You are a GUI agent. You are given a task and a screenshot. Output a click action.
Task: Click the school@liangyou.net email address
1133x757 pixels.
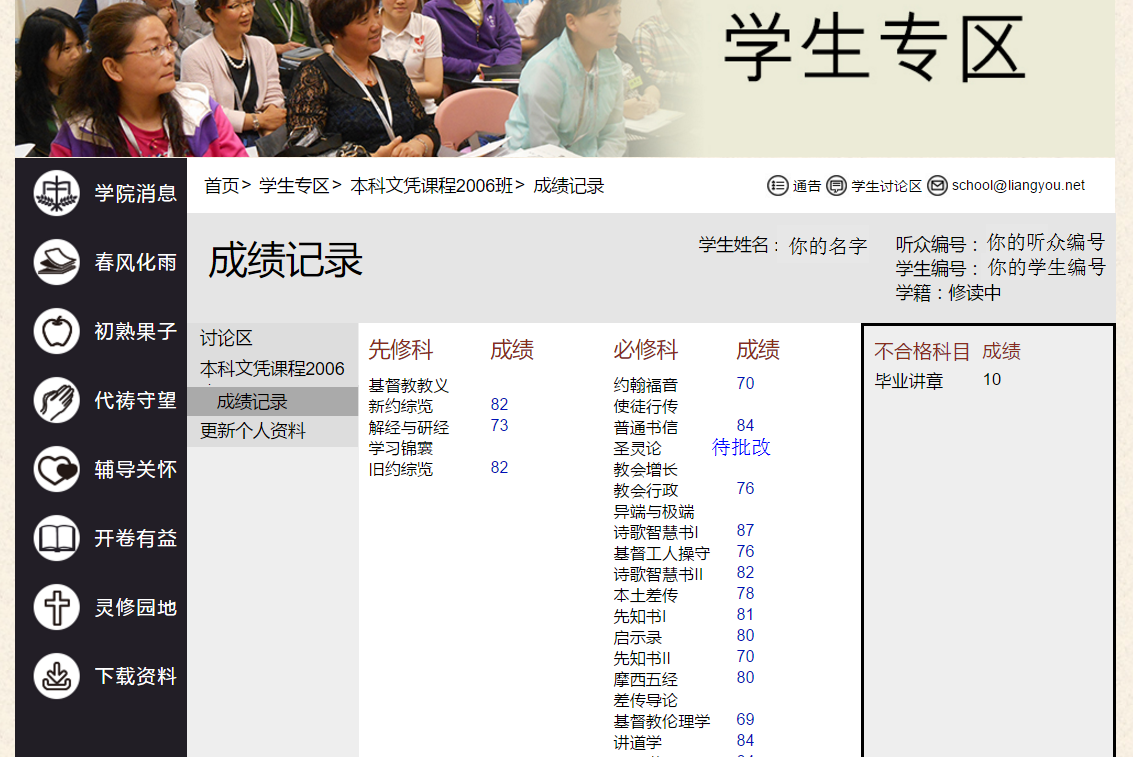tap(1018, 186)
